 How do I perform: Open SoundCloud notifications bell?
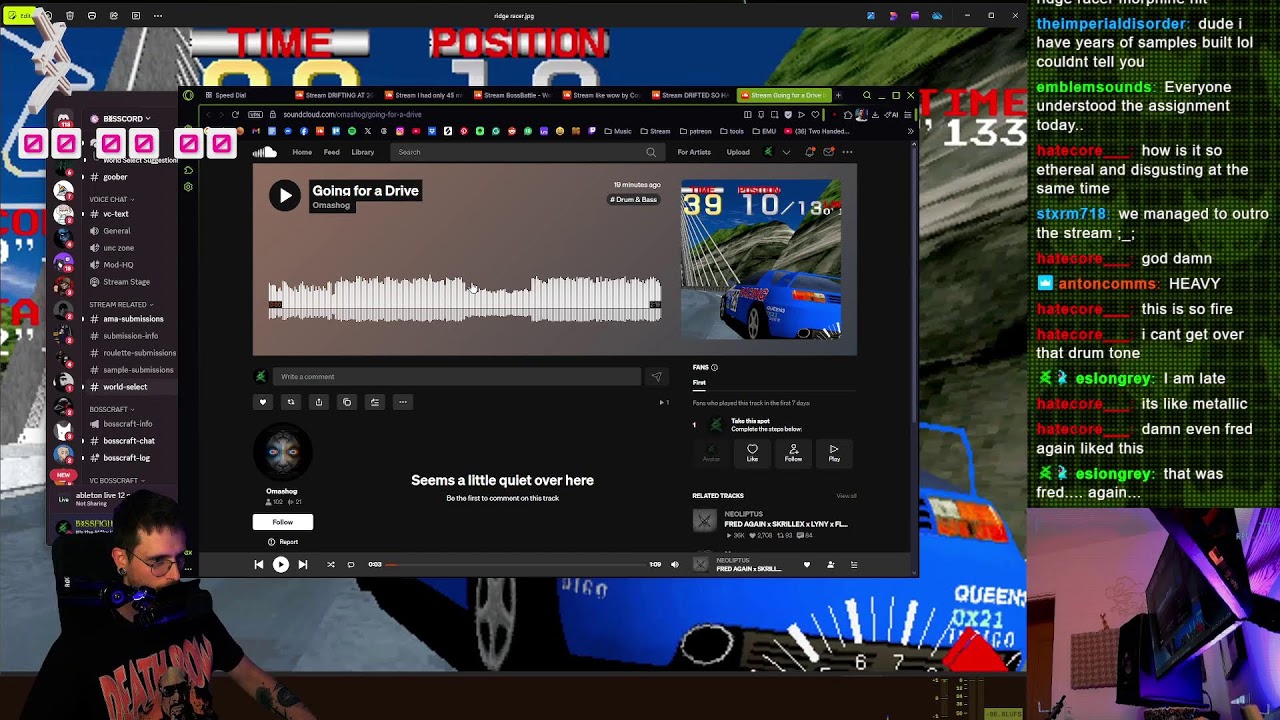[810, 152]
